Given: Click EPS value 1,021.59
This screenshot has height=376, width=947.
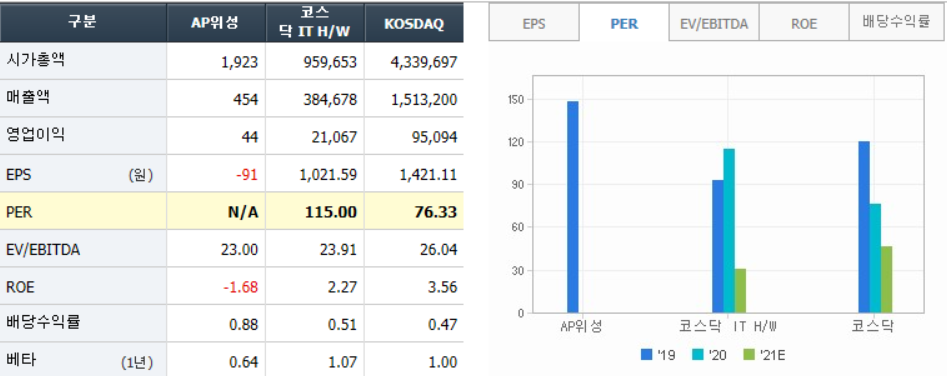Looking at the screenshot, I should (328, 175).
